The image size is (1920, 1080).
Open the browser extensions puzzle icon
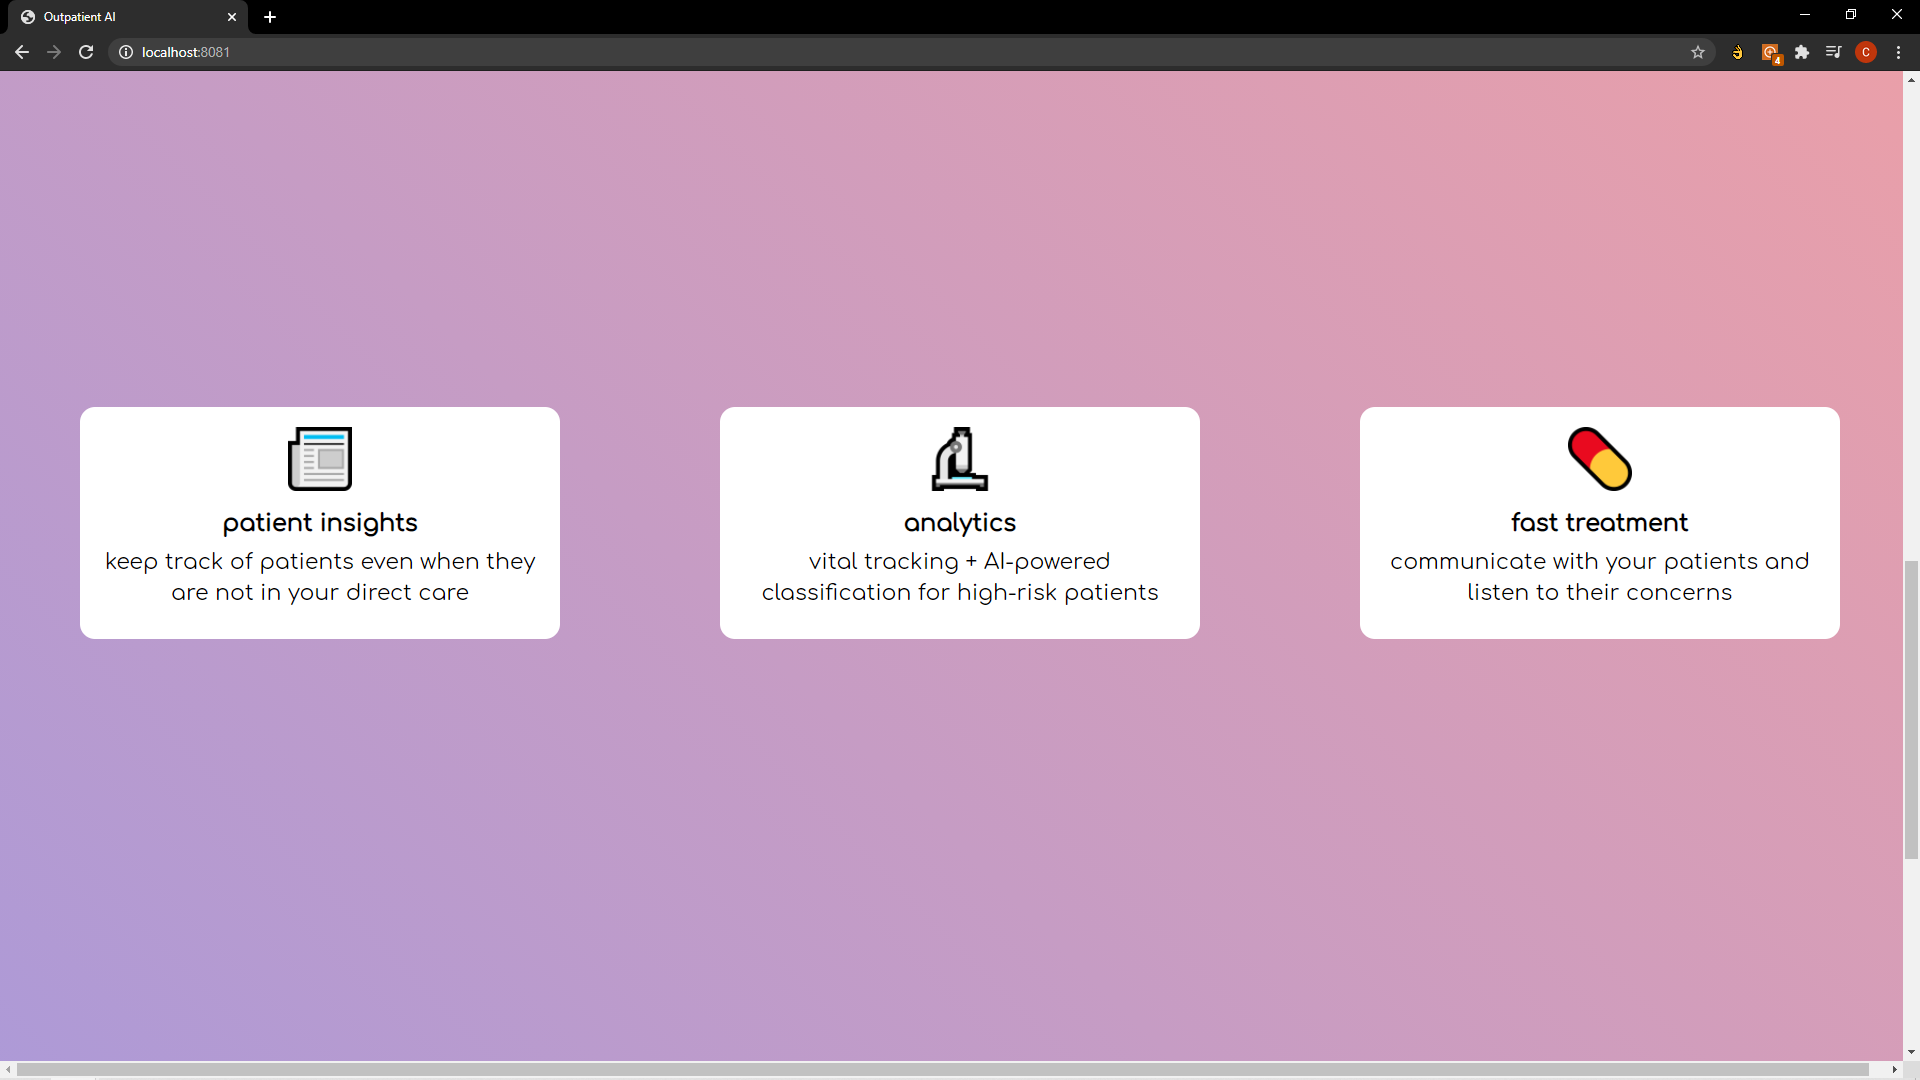[1802, 52]
